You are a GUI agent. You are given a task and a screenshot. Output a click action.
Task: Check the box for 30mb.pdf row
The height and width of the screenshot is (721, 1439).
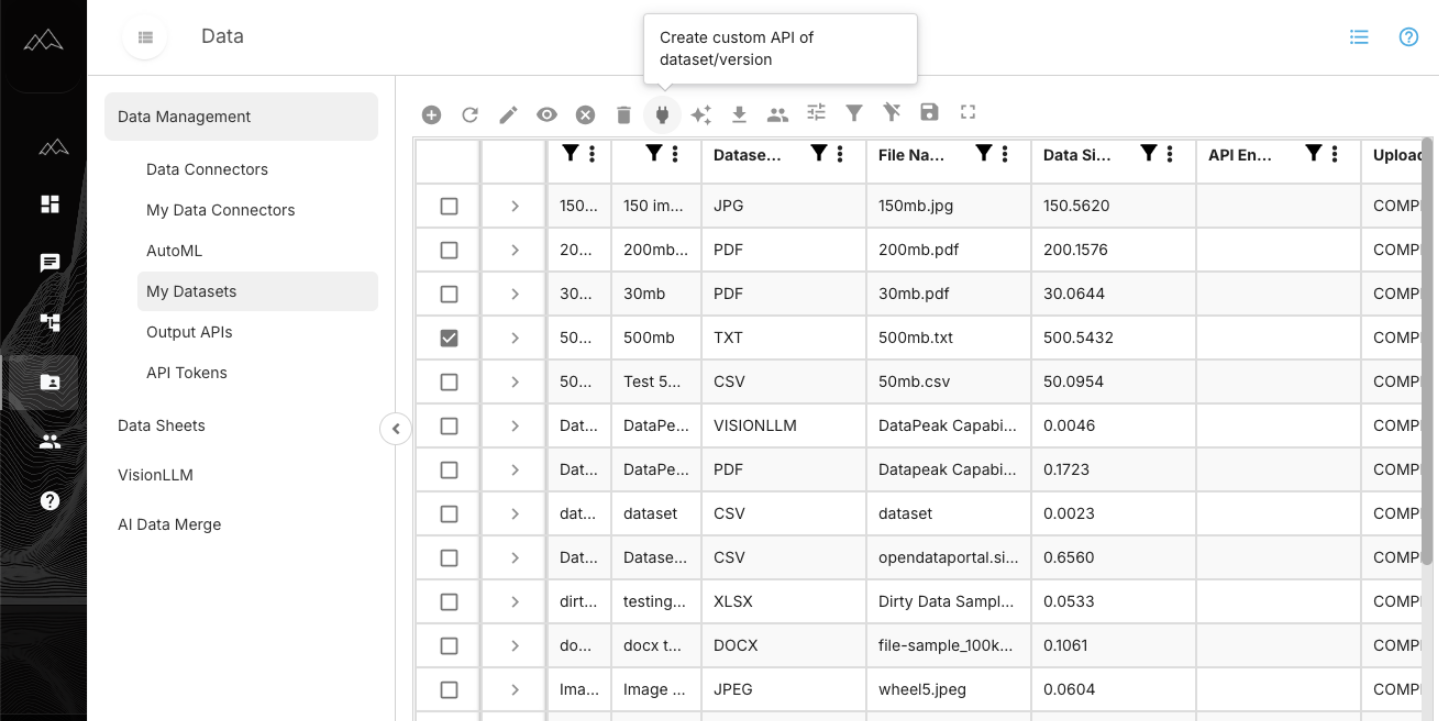[x=449, y=293]
